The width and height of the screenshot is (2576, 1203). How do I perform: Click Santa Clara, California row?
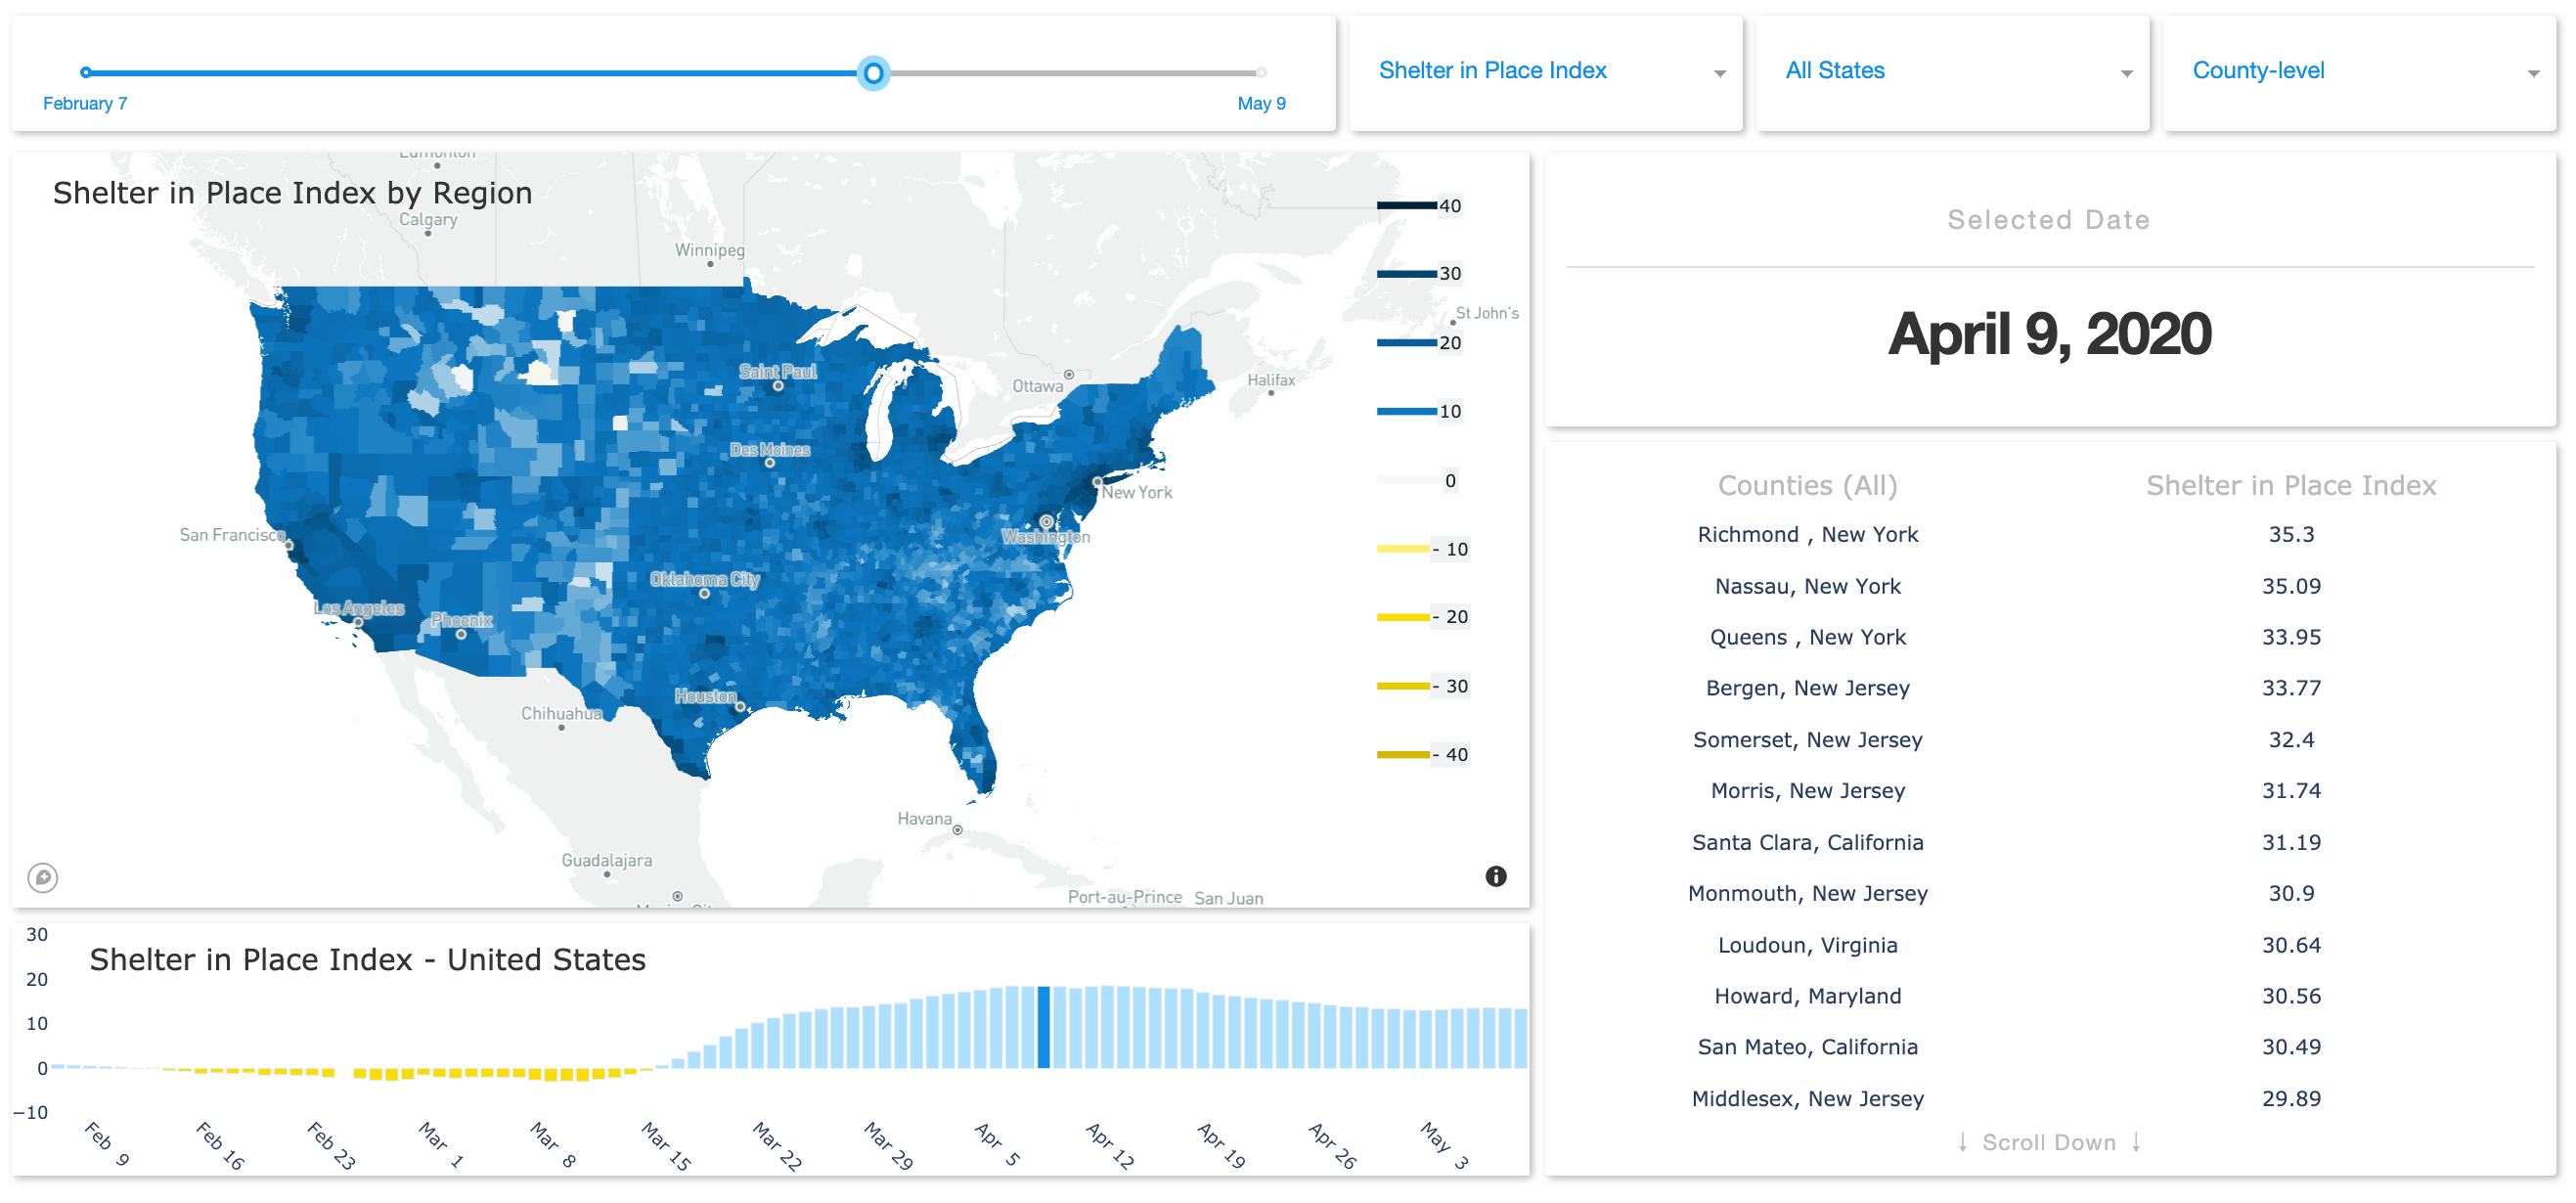pos(2048,842)
